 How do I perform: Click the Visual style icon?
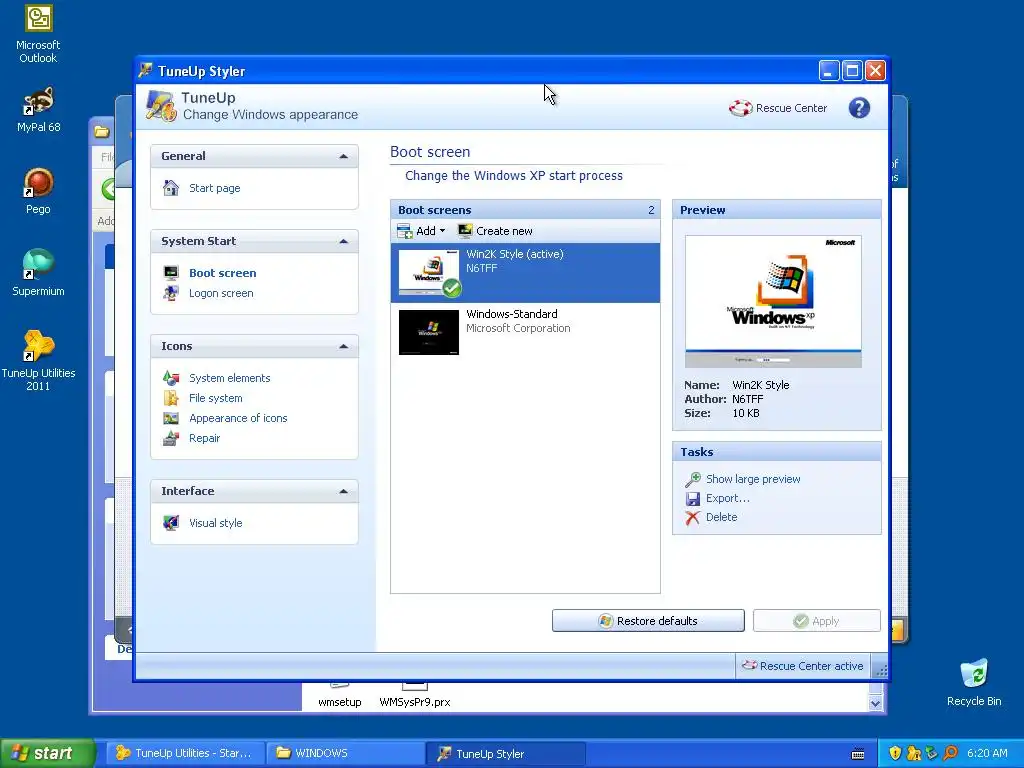[171, 523]
